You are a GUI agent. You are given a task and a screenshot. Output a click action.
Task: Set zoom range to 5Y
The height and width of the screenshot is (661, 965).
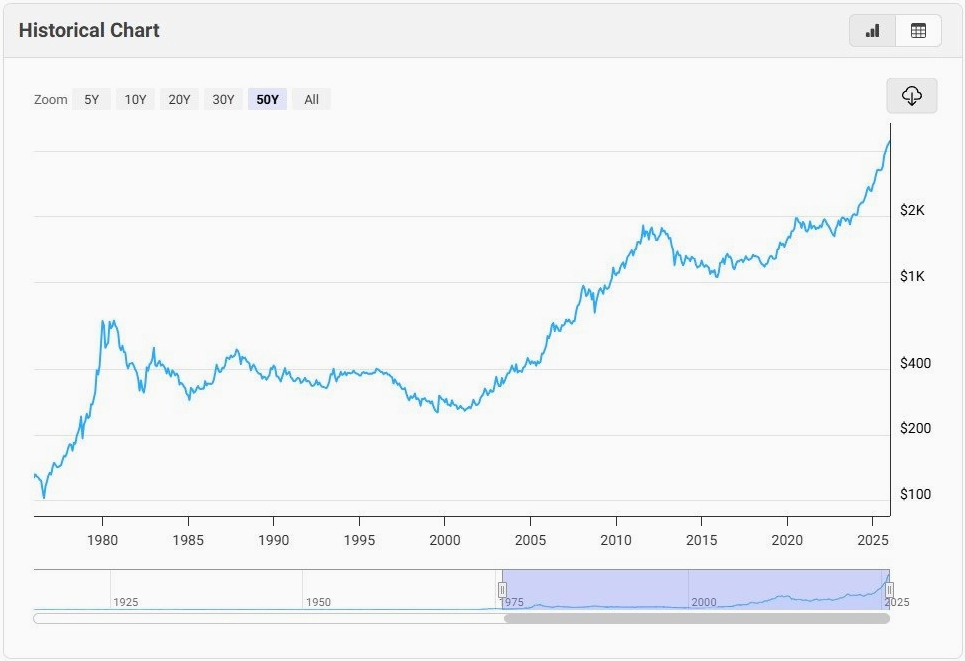[x=91, y=99]
